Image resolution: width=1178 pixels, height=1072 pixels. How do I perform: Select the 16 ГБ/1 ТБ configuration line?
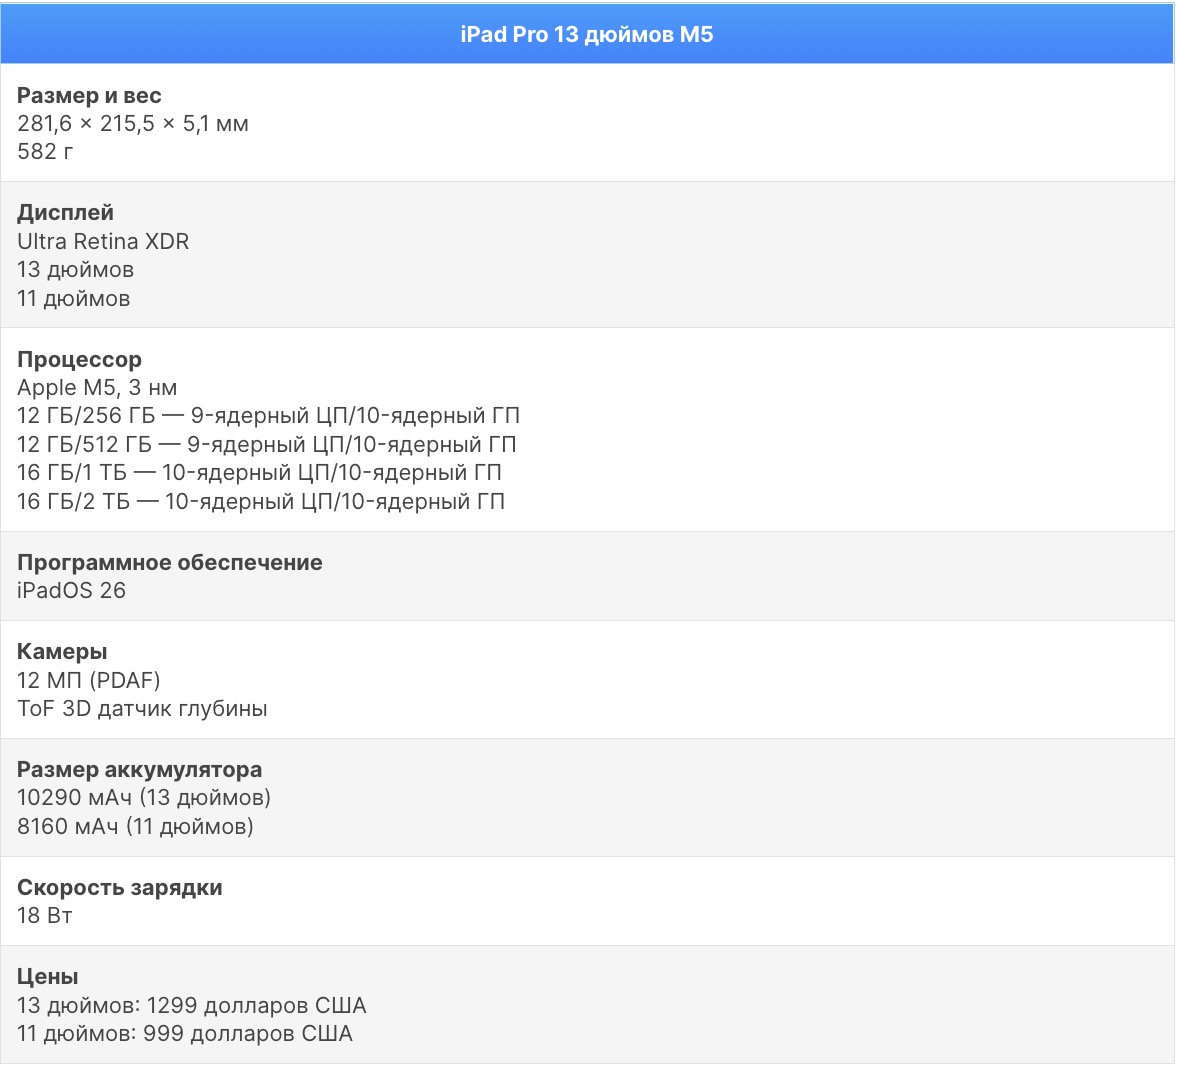(259, 473)
